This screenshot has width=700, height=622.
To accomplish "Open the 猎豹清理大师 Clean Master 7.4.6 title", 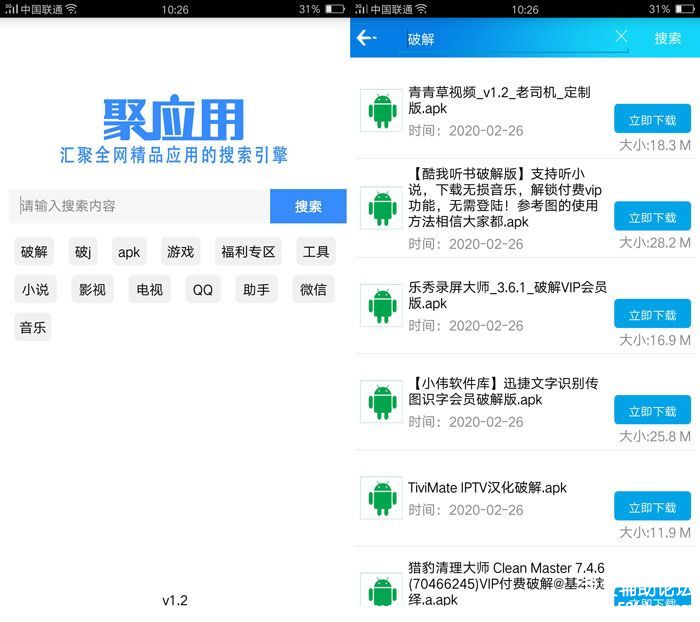I will (x=506, y=583).
